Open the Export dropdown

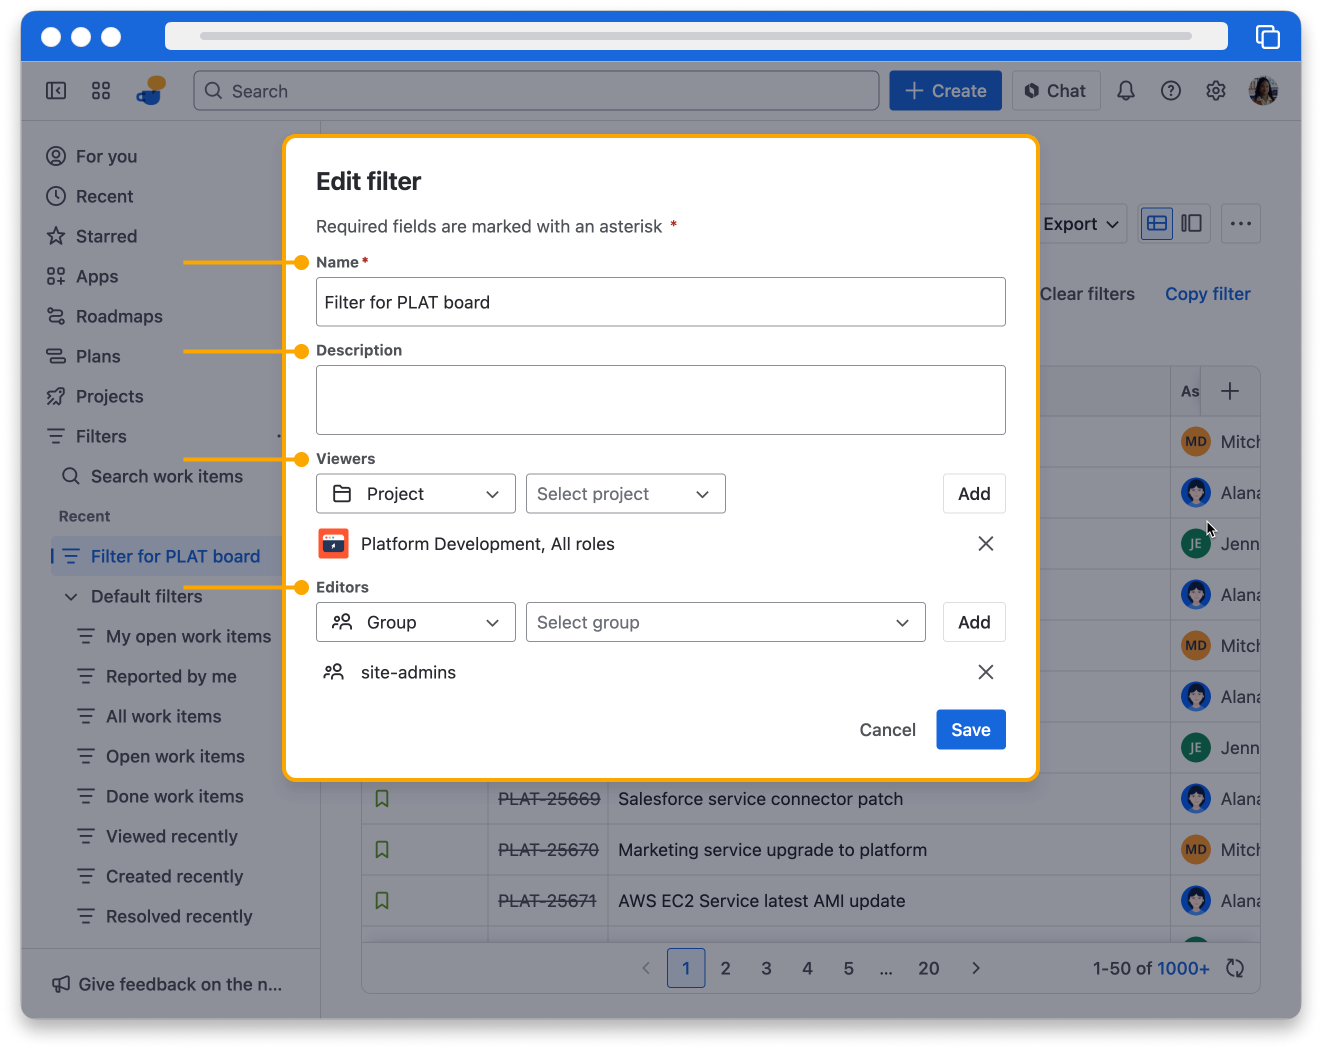pos(1082,224)
